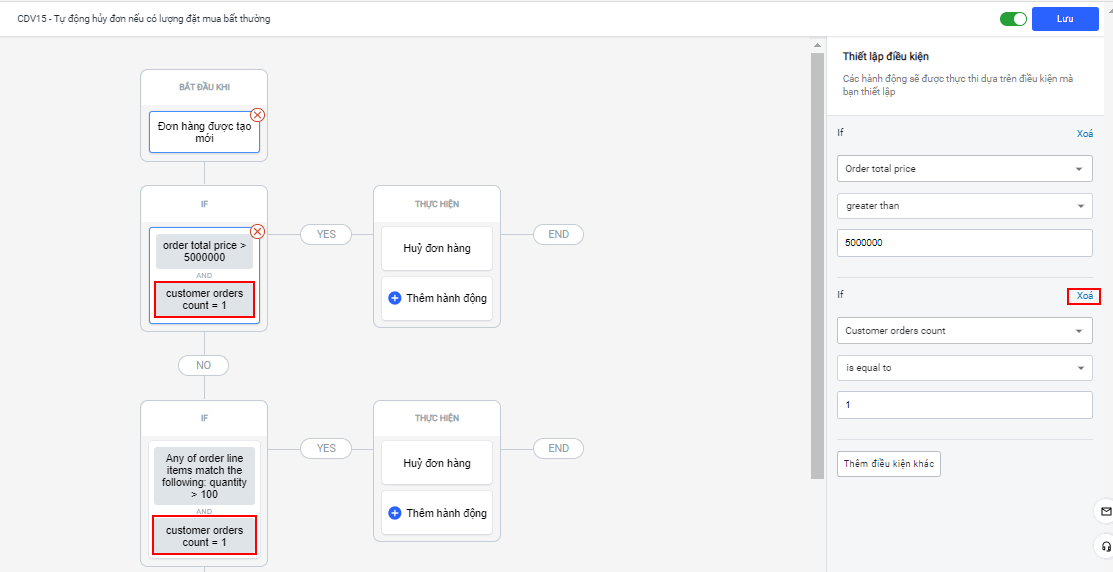Click 'Xoá' link for first If condition
1113x572 pixels.
(1084, 134)
